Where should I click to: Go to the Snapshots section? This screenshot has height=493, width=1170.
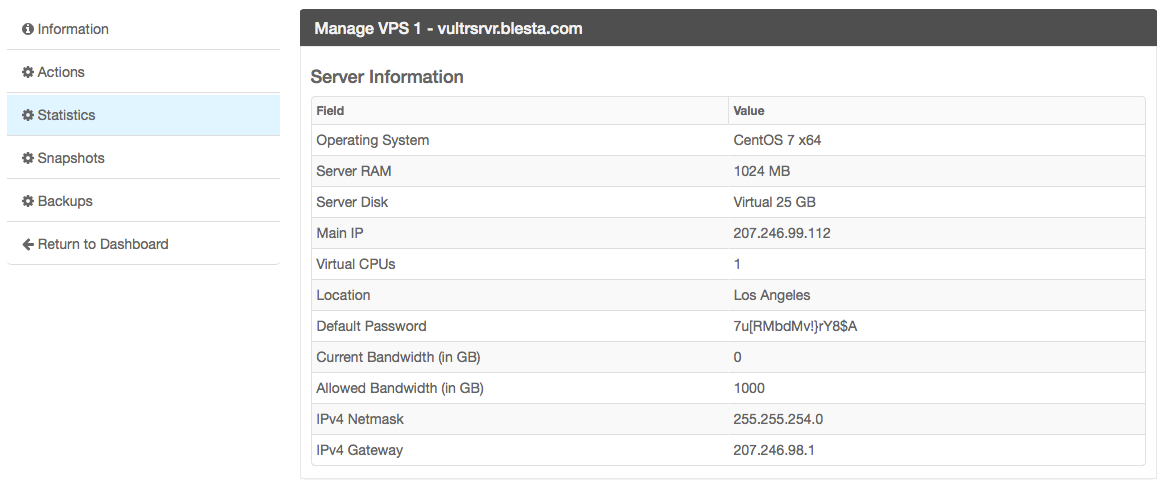(71, 159)
